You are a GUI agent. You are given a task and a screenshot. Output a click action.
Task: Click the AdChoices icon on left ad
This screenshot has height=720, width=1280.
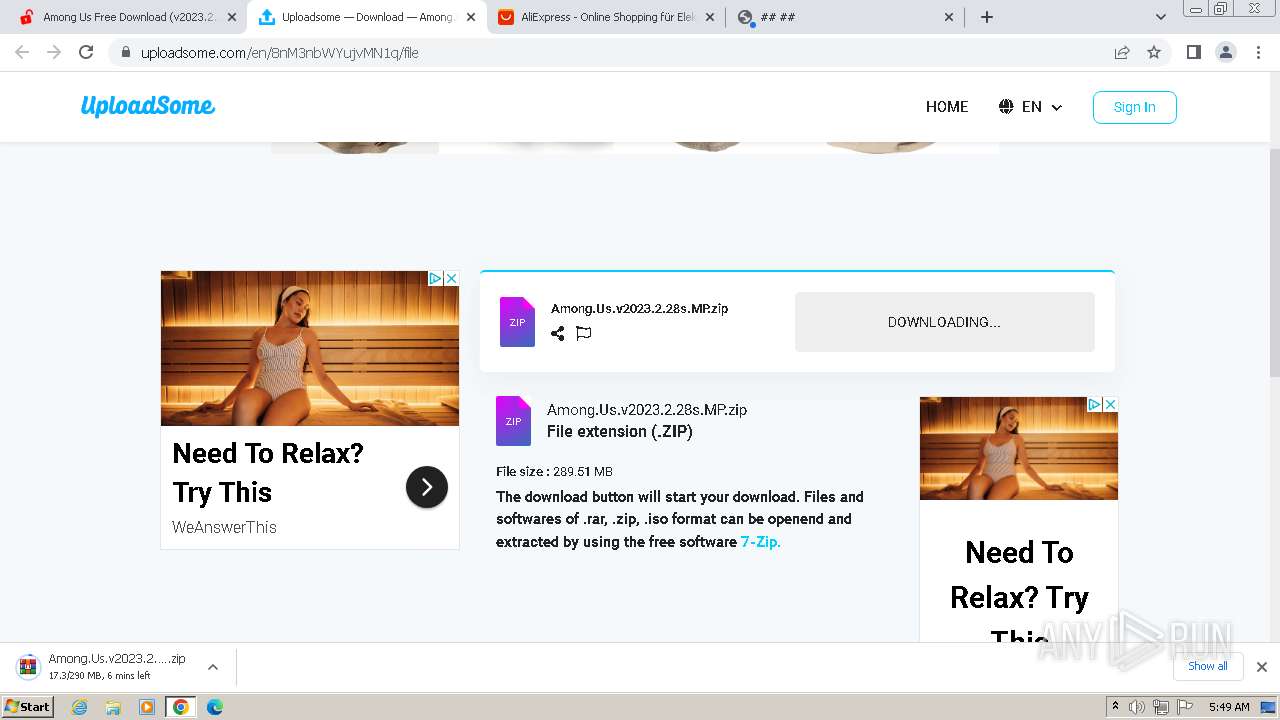(436, 279)
